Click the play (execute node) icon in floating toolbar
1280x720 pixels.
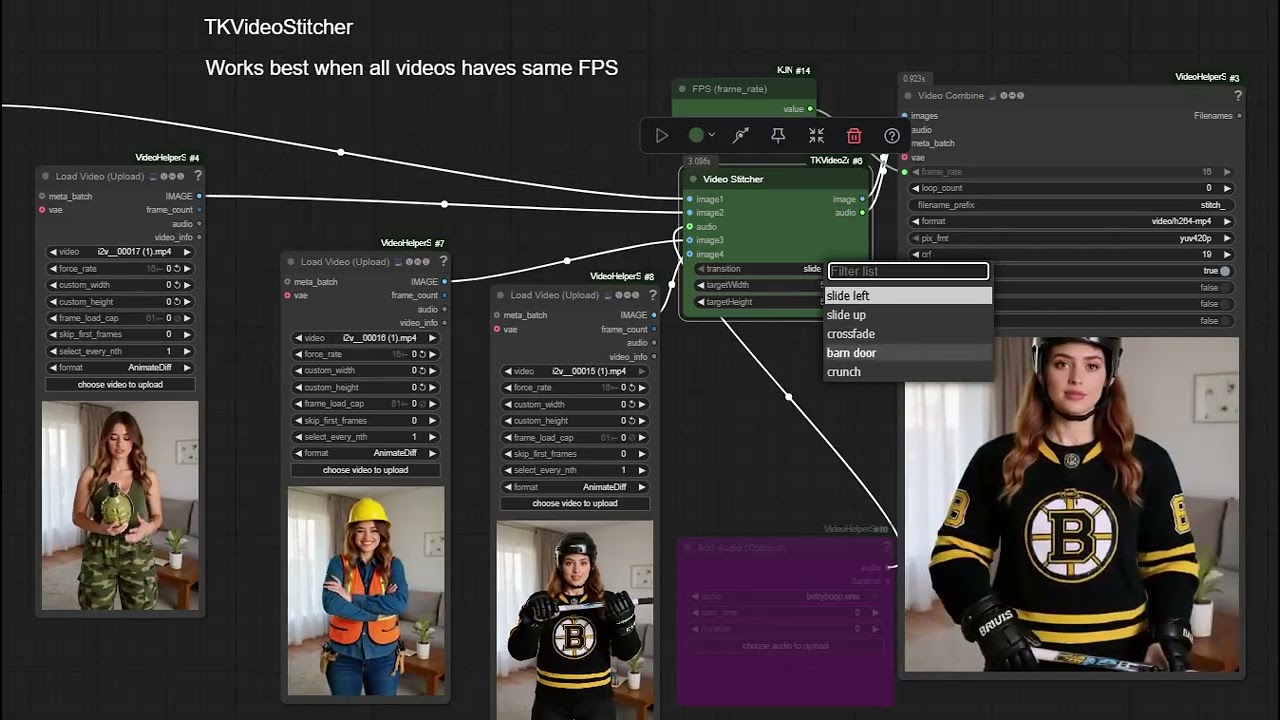[x=662, y=136]
